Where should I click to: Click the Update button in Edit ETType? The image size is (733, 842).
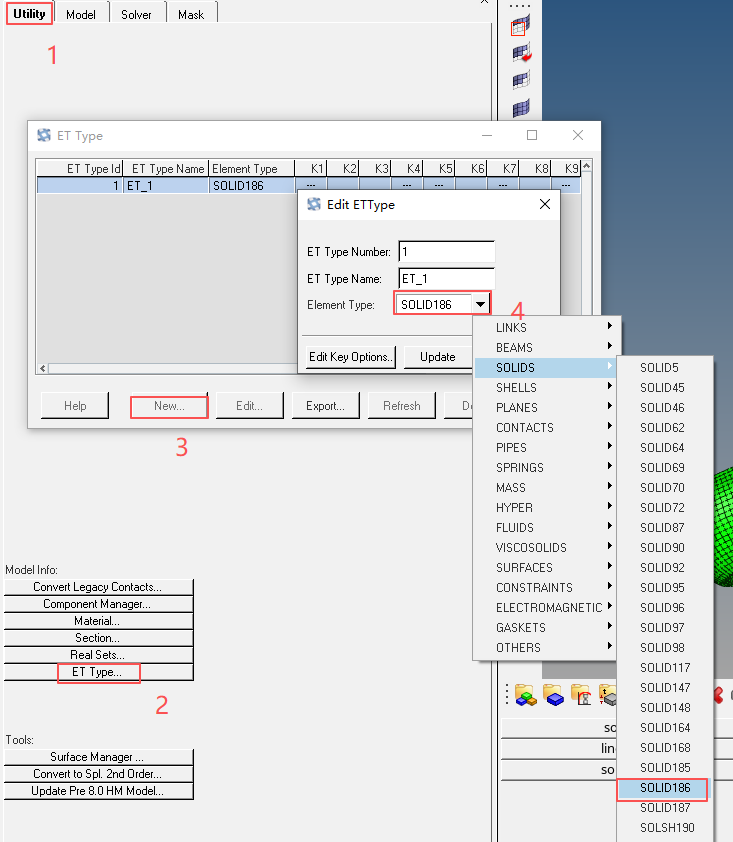coord(438,357)
